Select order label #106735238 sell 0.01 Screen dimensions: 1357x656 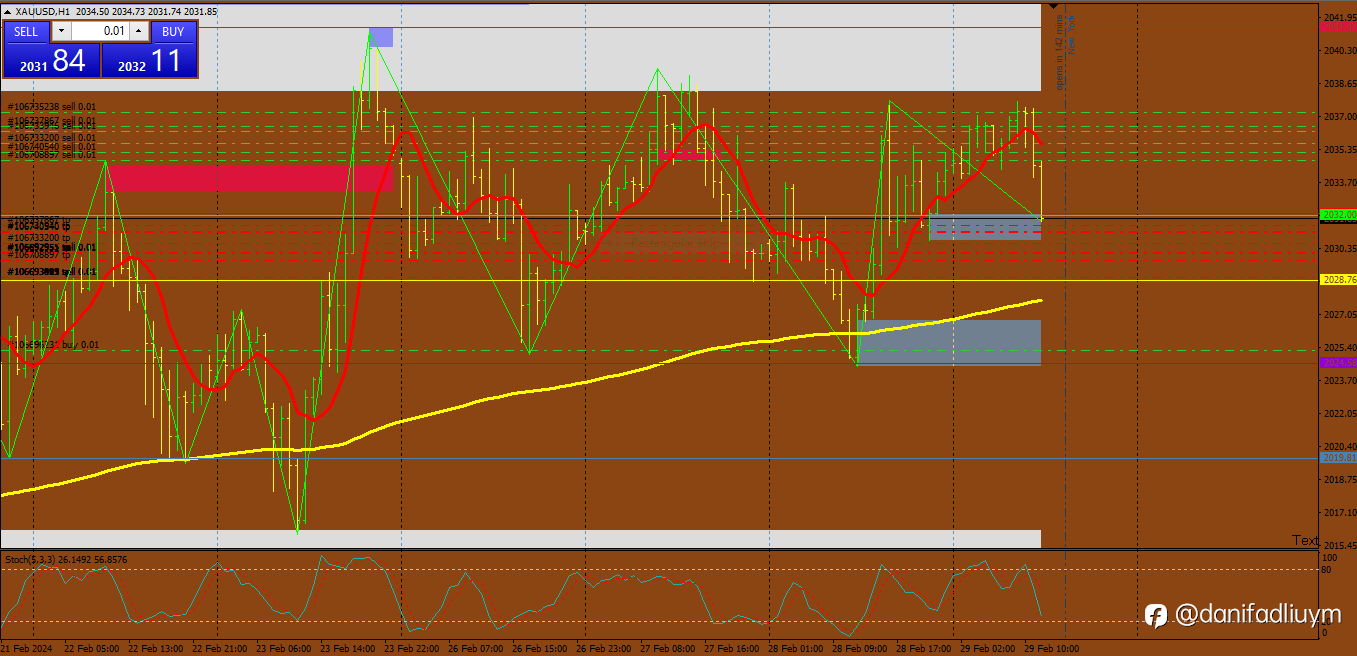(x=52, y=107)
